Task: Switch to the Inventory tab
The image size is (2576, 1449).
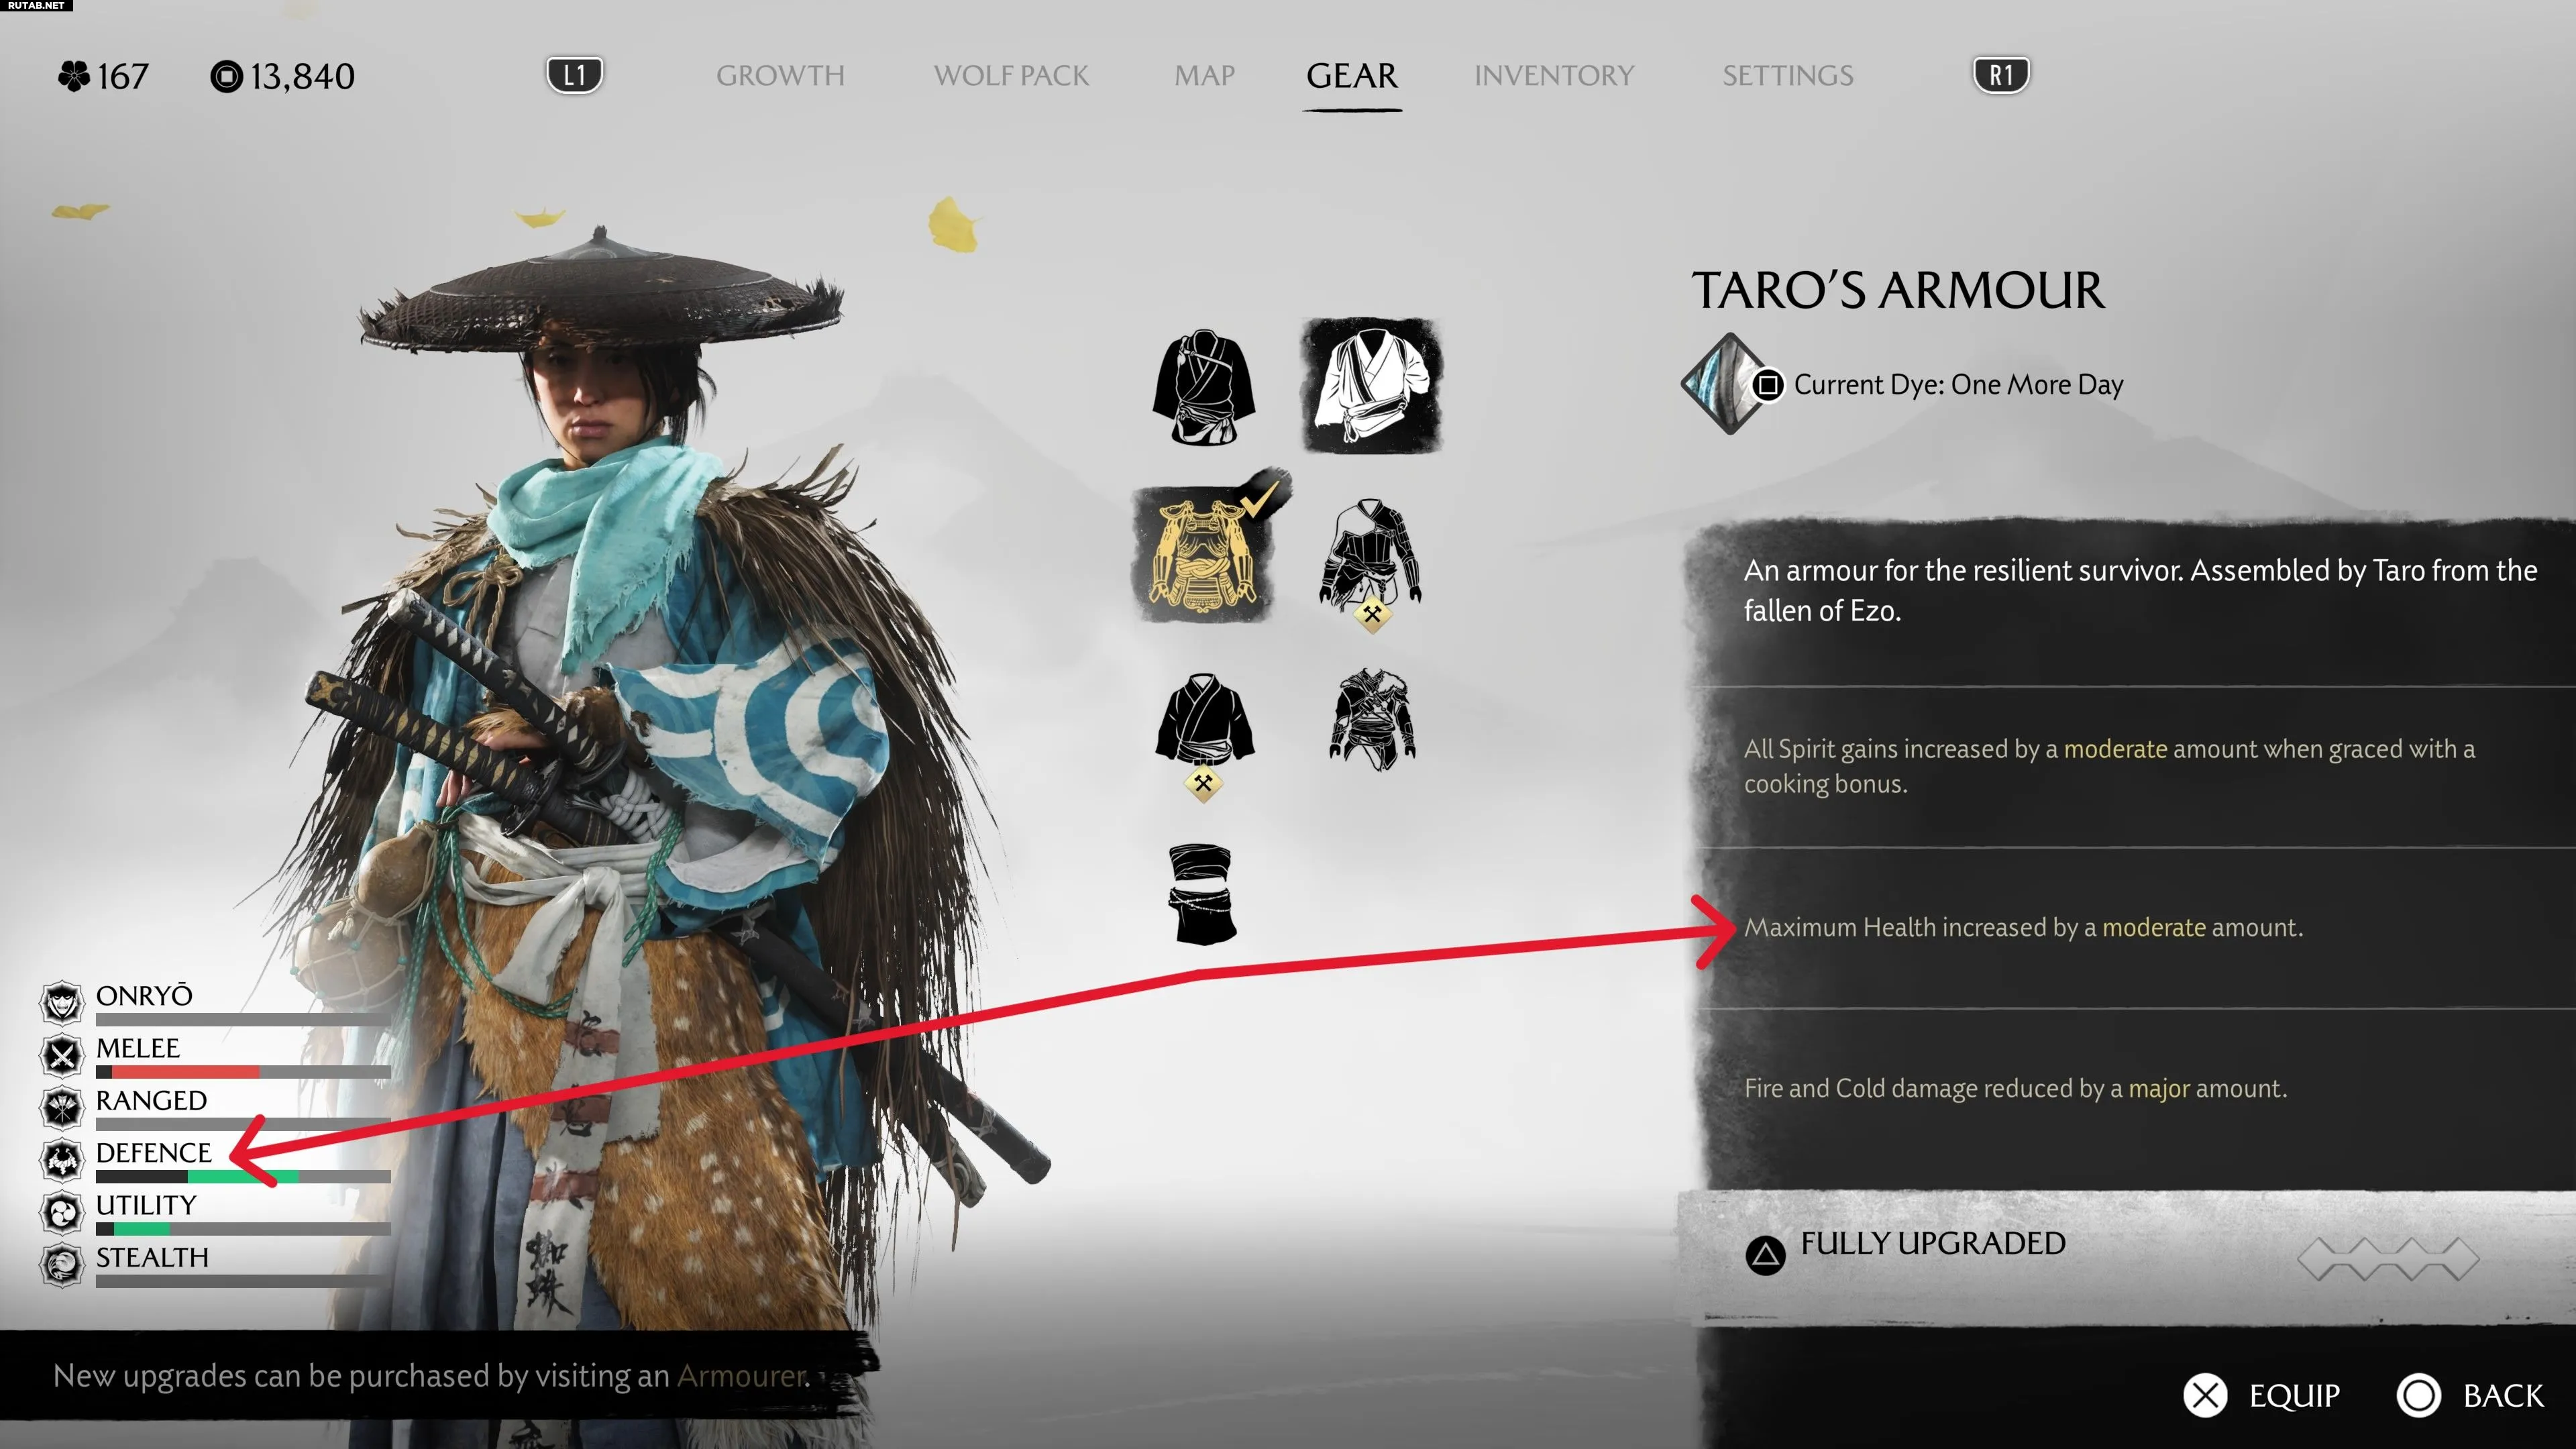Action: [x=1554, y=75]
